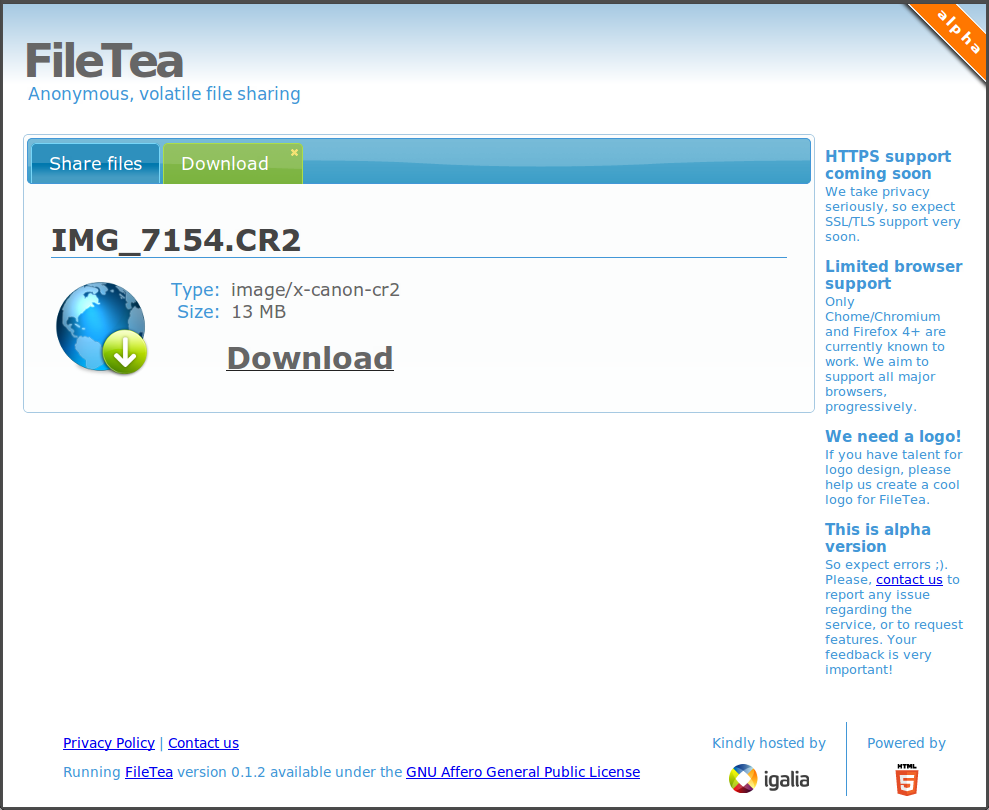The width and height of the screenshot is (989, 810).
Task: Click the image/x-canon-cr2 type value
Action: (315, 290)
